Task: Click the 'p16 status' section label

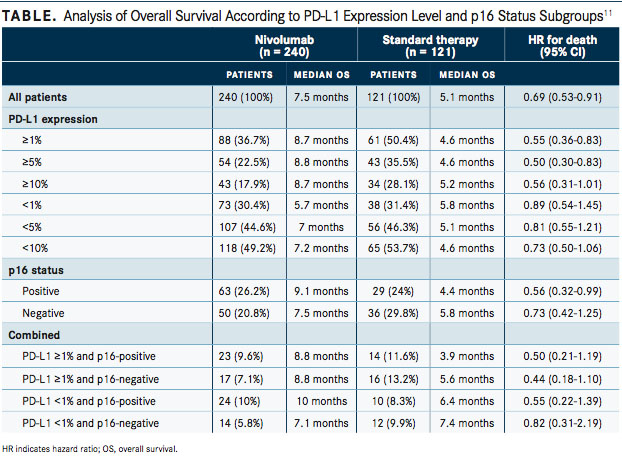Action: pos(36,270)
